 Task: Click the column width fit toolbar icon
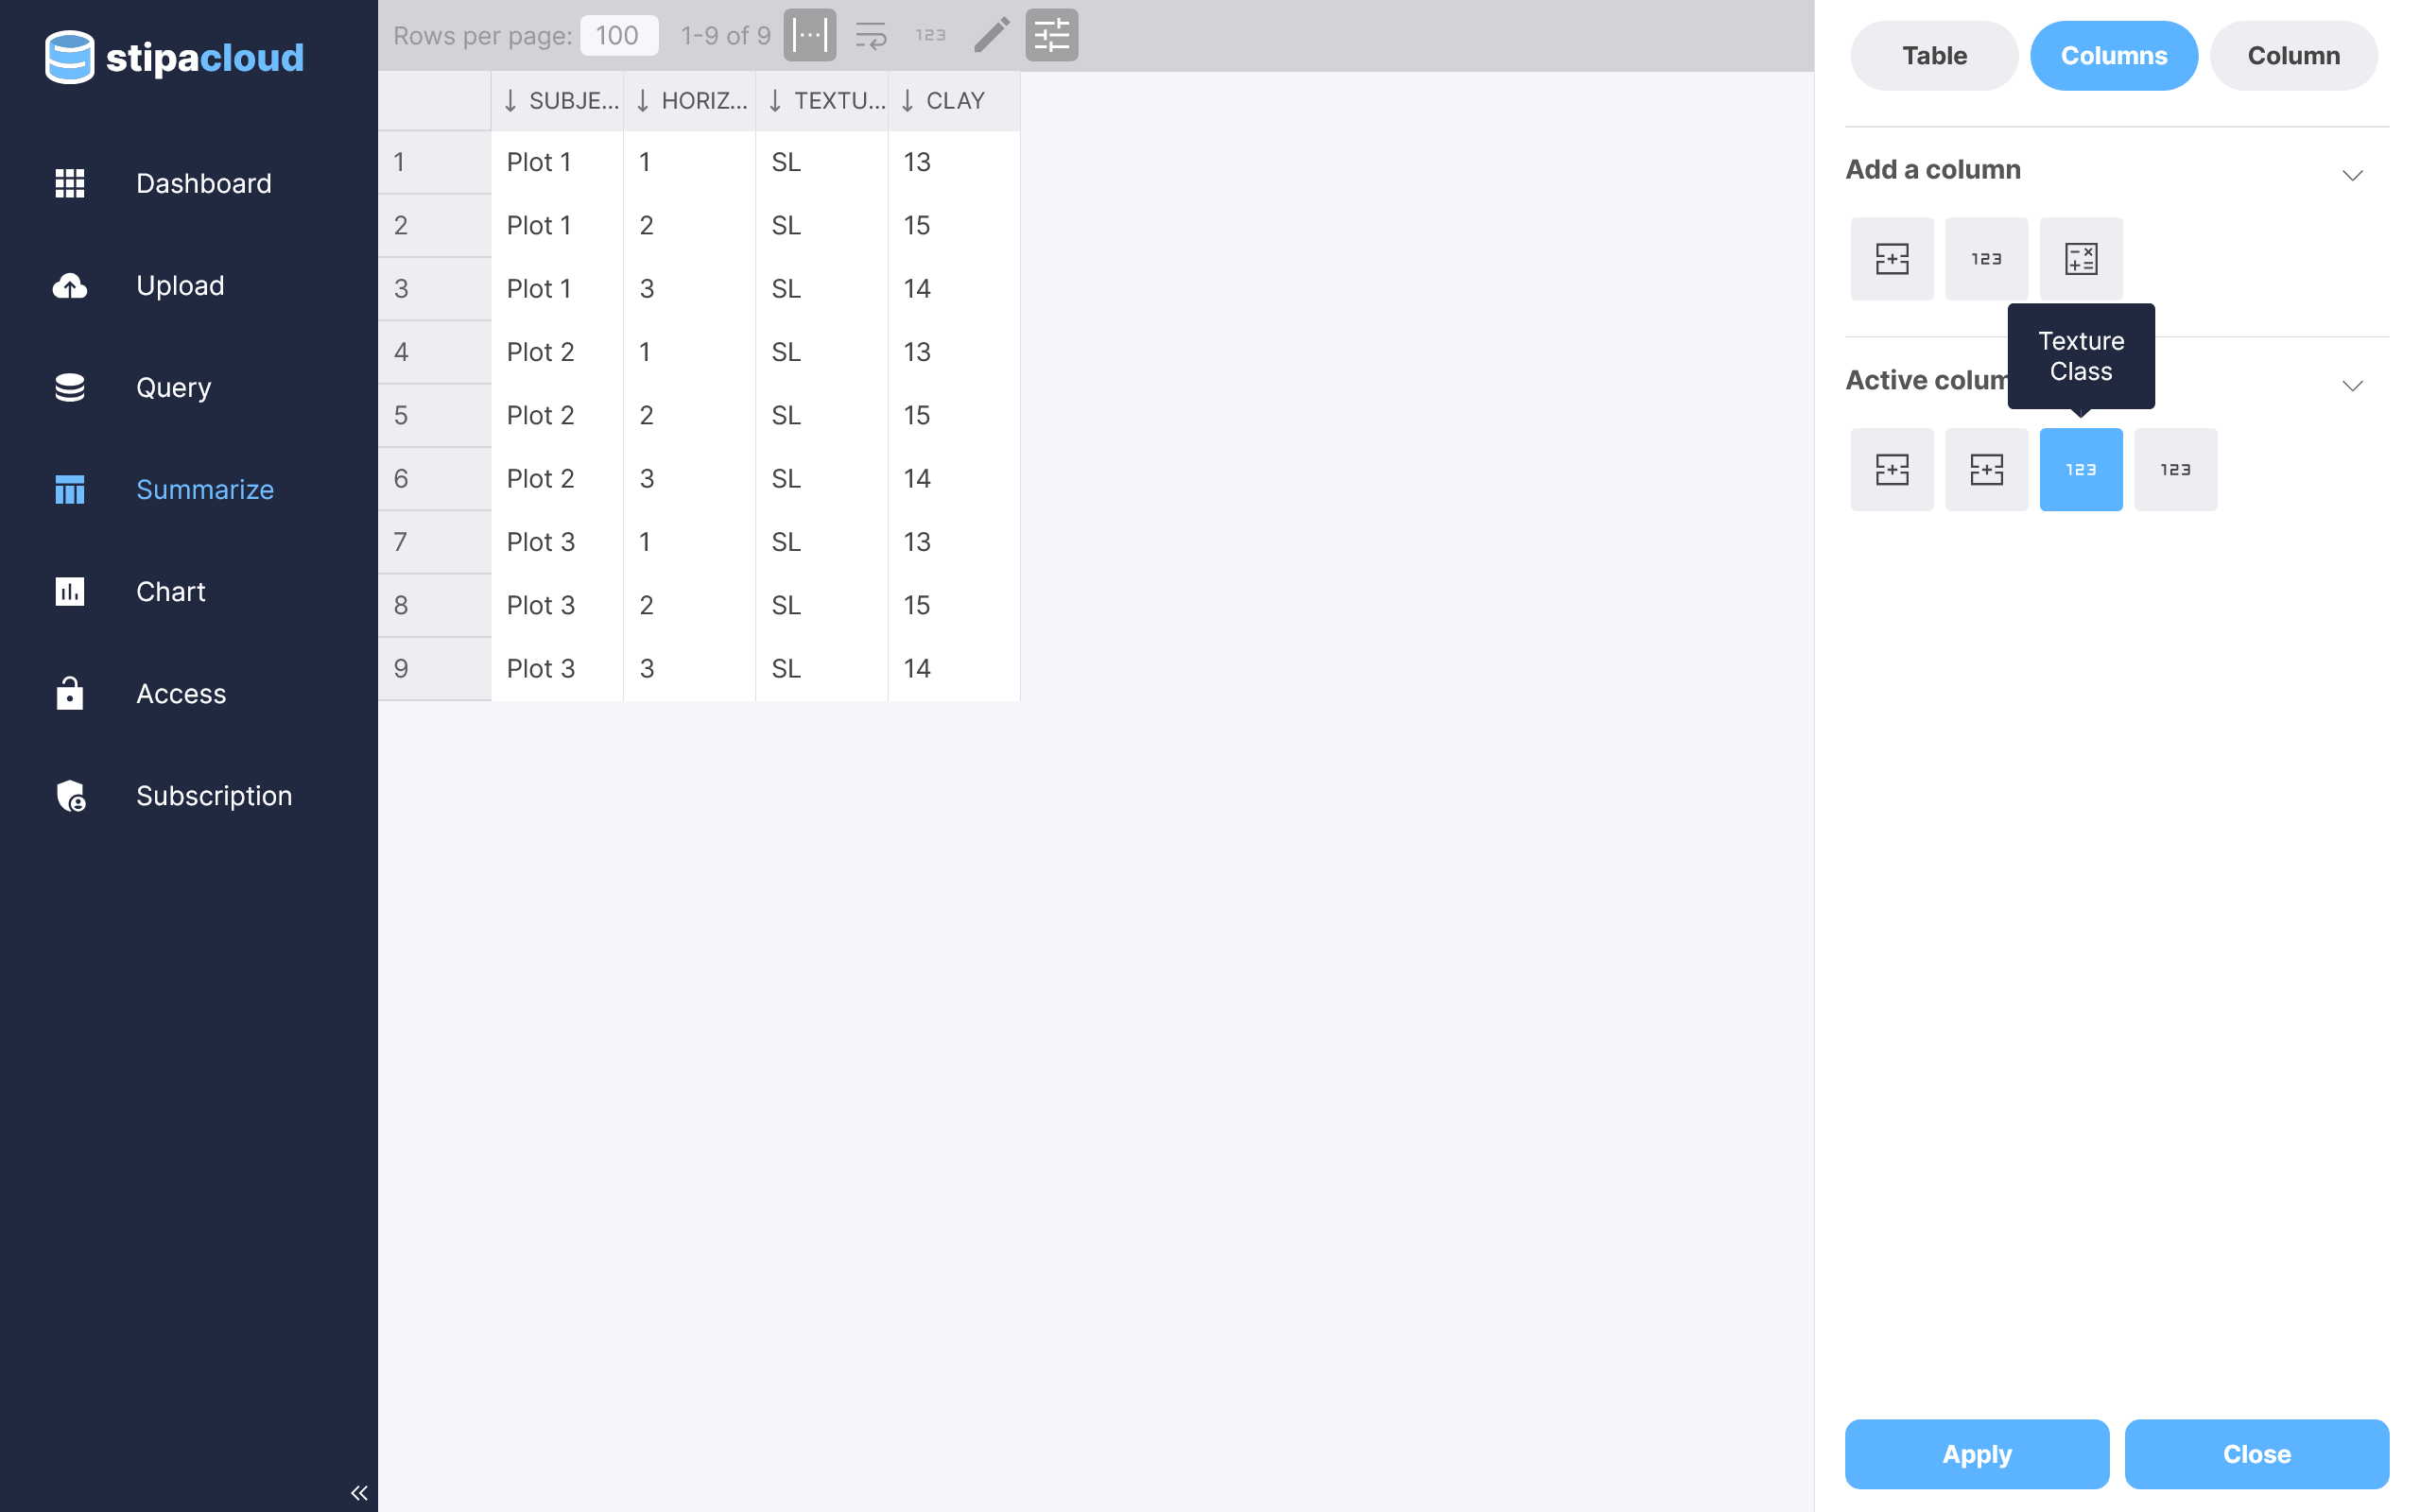click(x=809, y=36)
